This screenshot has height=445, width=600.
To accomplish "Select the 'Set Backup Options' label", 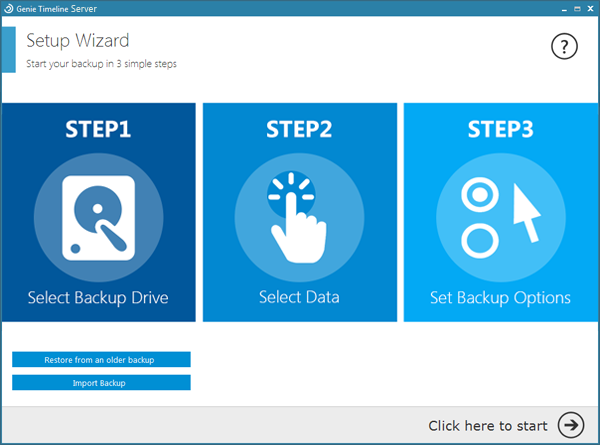I will [500, 298].
